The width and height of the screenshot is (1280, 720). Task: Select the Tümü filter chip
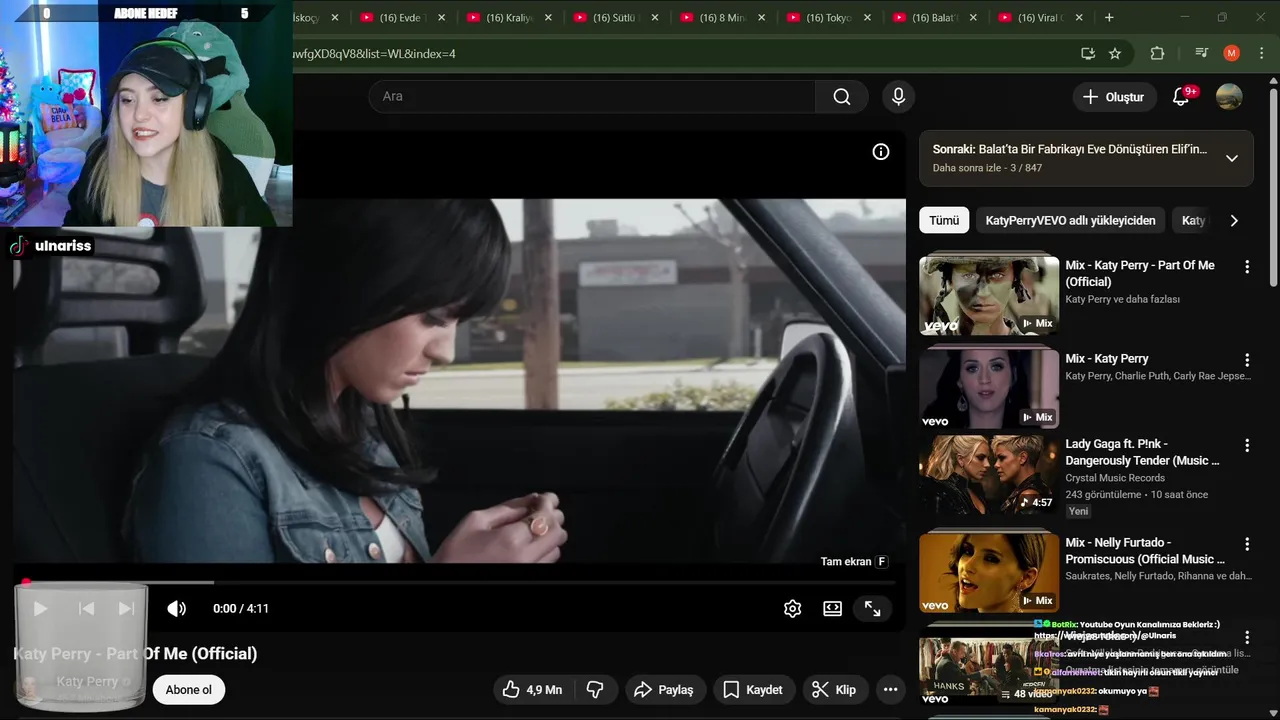click(944, 220)
